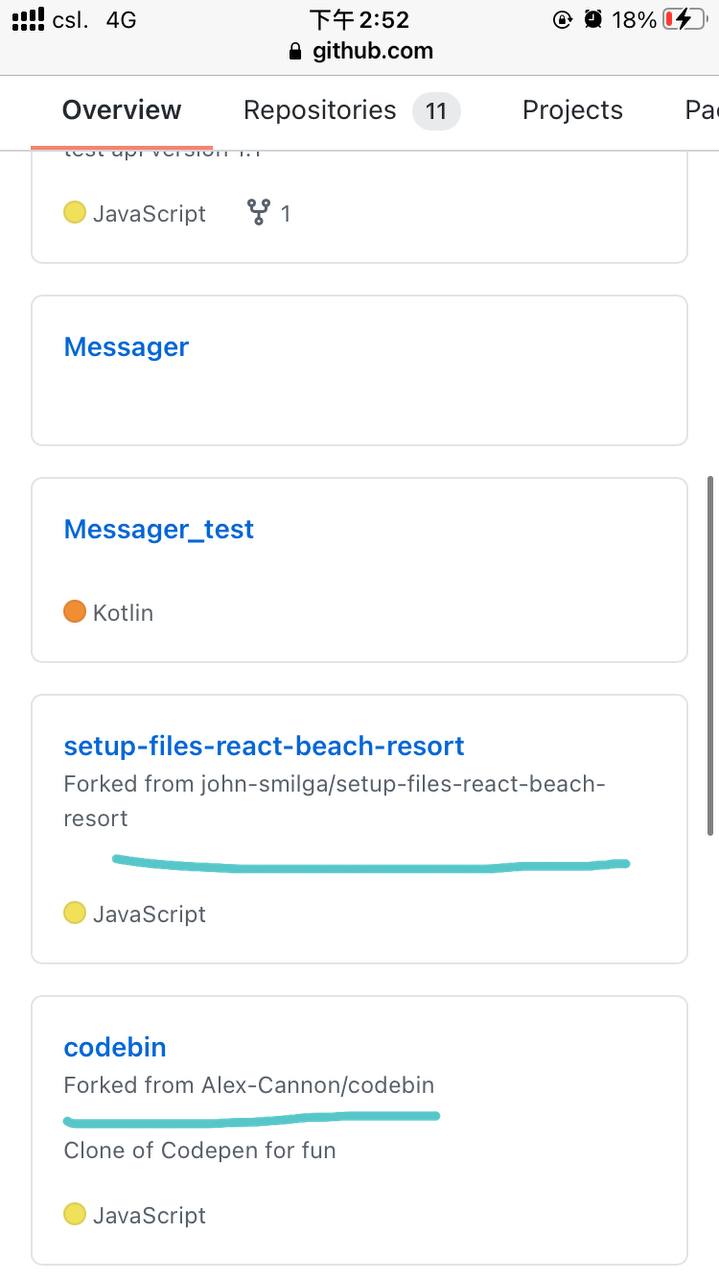The width and height of the screenshot is (719, 1280).
Task: Click the orange Kotlin language dot
Action: 75,611
